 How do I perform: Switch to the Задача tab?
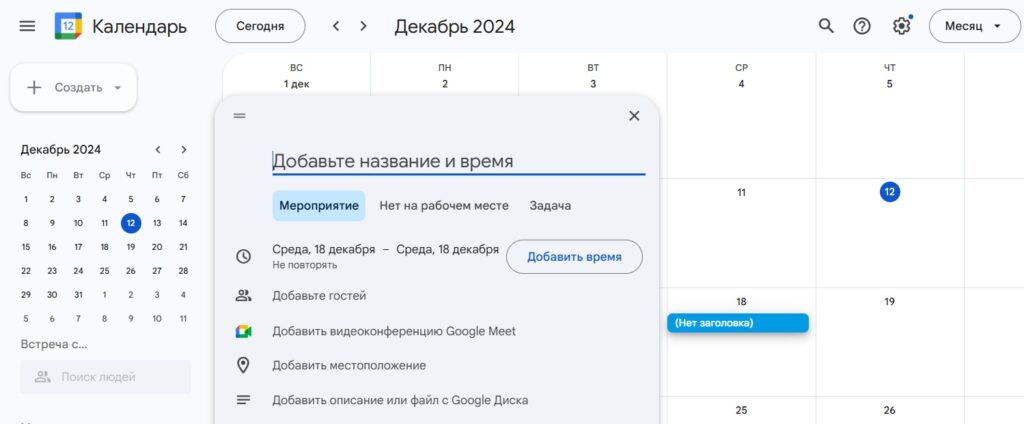tap(550, 205)
